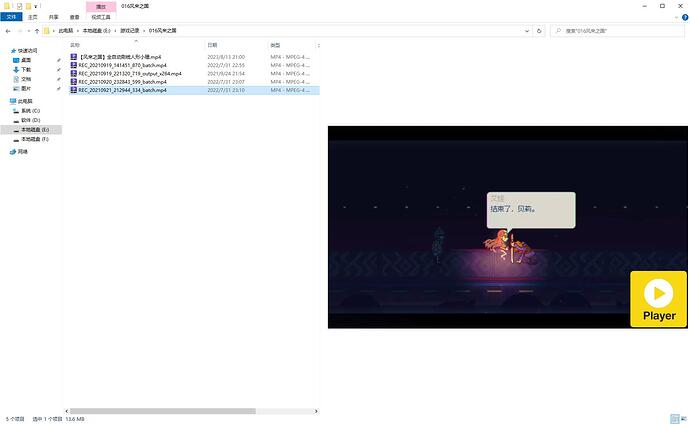
Task: Switch to large icons view in status bar
Action: point(683,418)
